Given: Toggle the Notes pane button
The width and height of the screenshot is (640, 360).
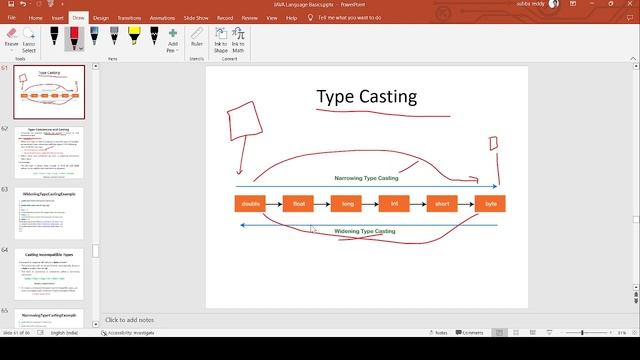Looking at the screenshot, I should 438,333.
